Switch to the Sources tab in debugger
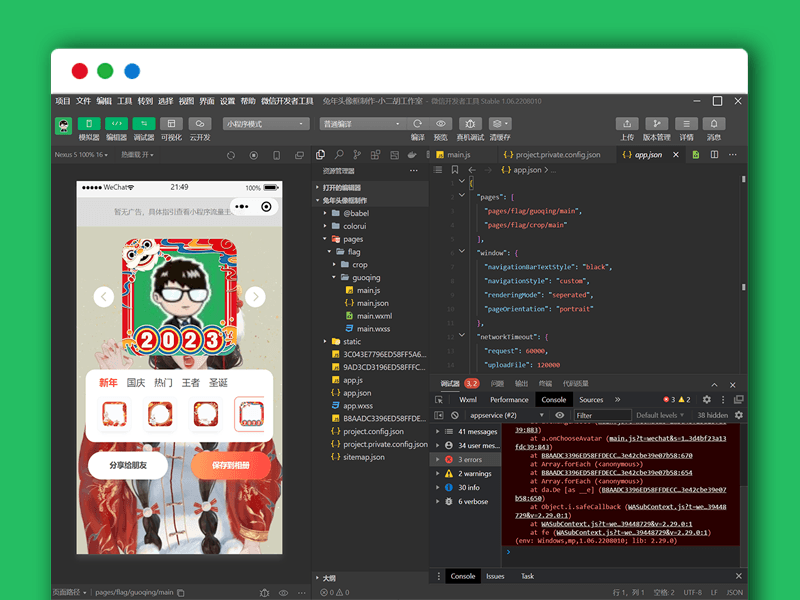Image resolution: width=800 pixels, height=600 pixels. [591, 400]
